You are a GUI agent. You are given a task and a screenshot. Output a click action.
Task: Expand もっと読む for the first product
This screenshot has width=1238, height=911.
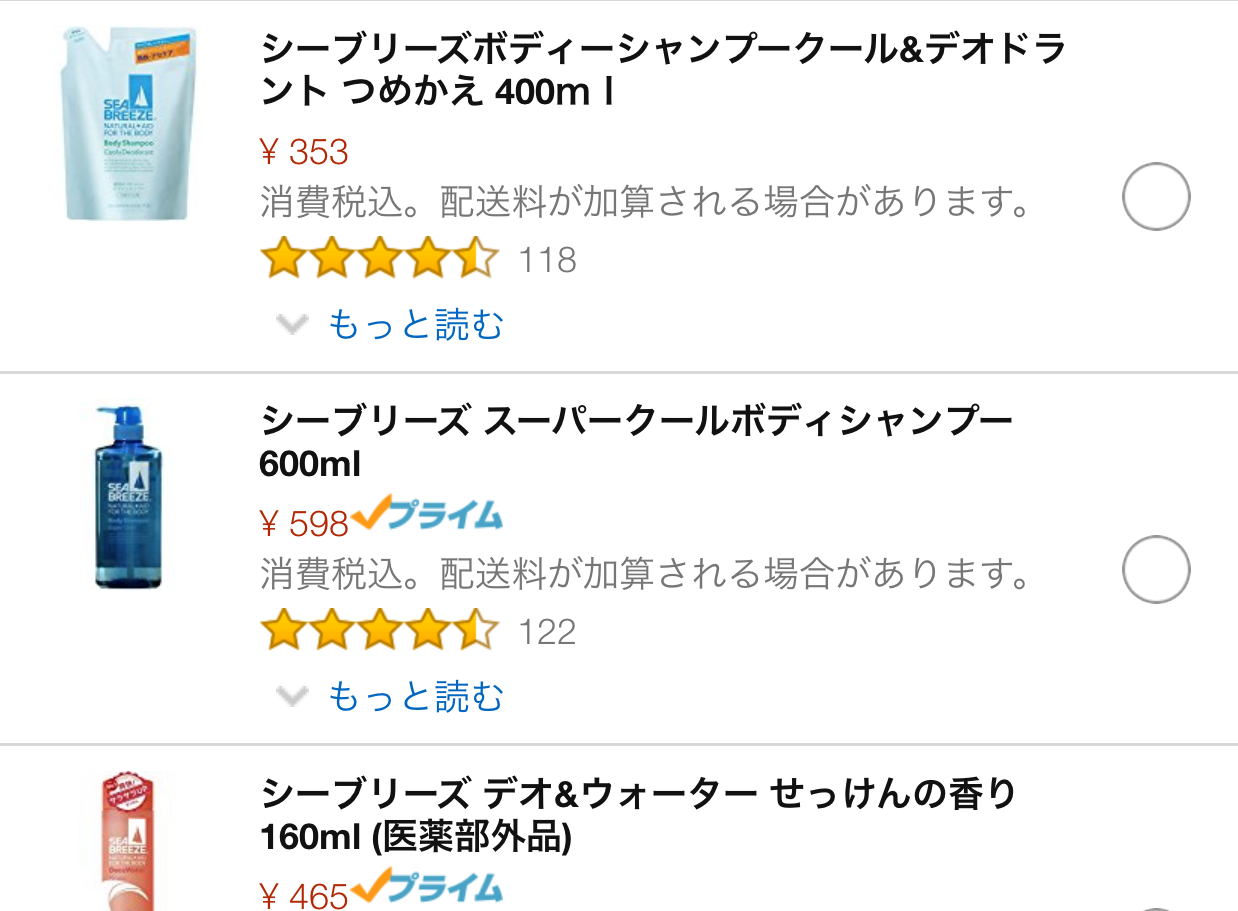(x=415, y=324)
